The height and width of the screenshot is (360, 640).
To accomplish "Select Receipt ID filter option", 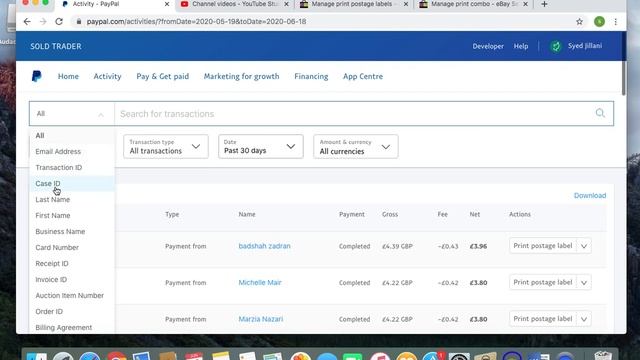I will tap(72, 264).
